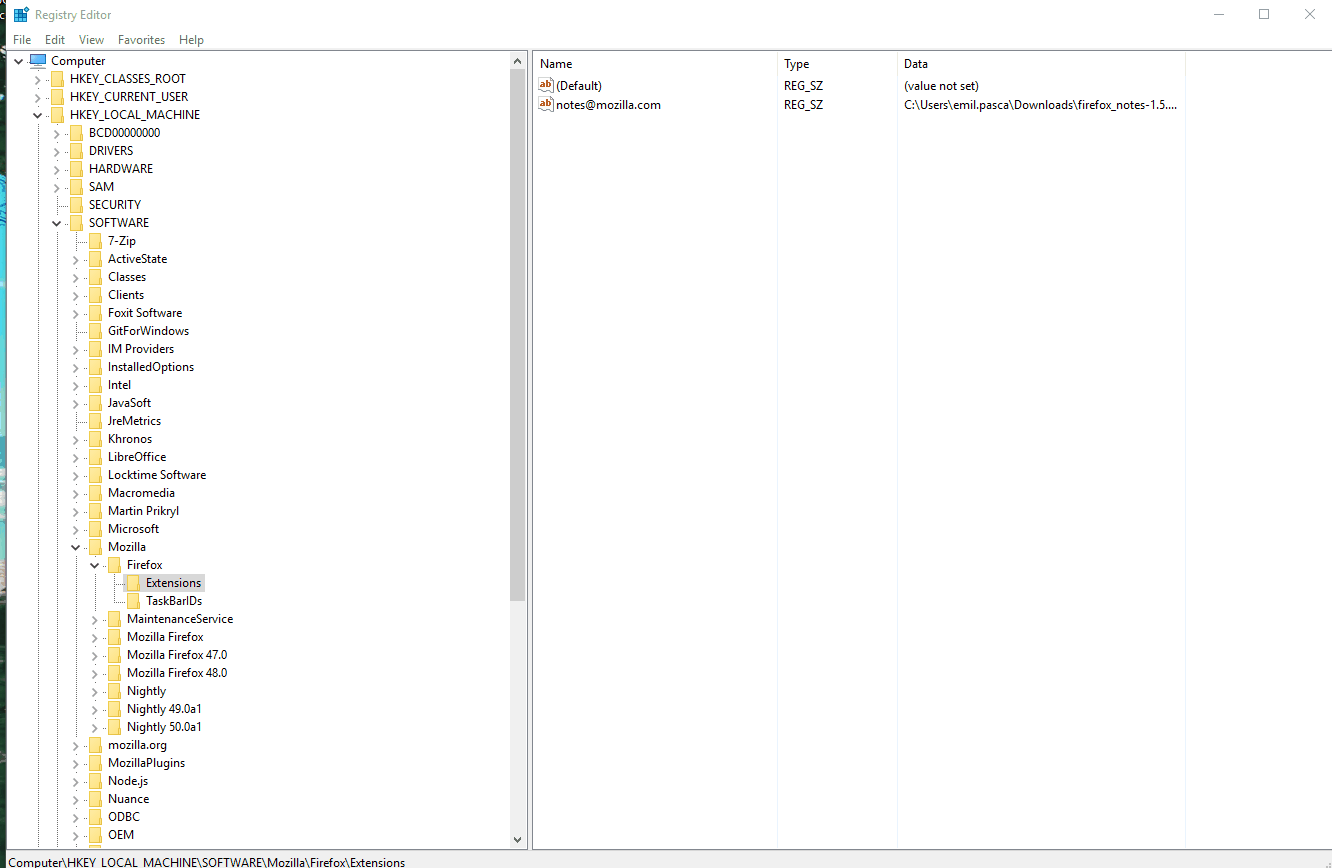The image size is (1332, 868).
Task: Select the Foxit Software key
Action: (145, 313)
